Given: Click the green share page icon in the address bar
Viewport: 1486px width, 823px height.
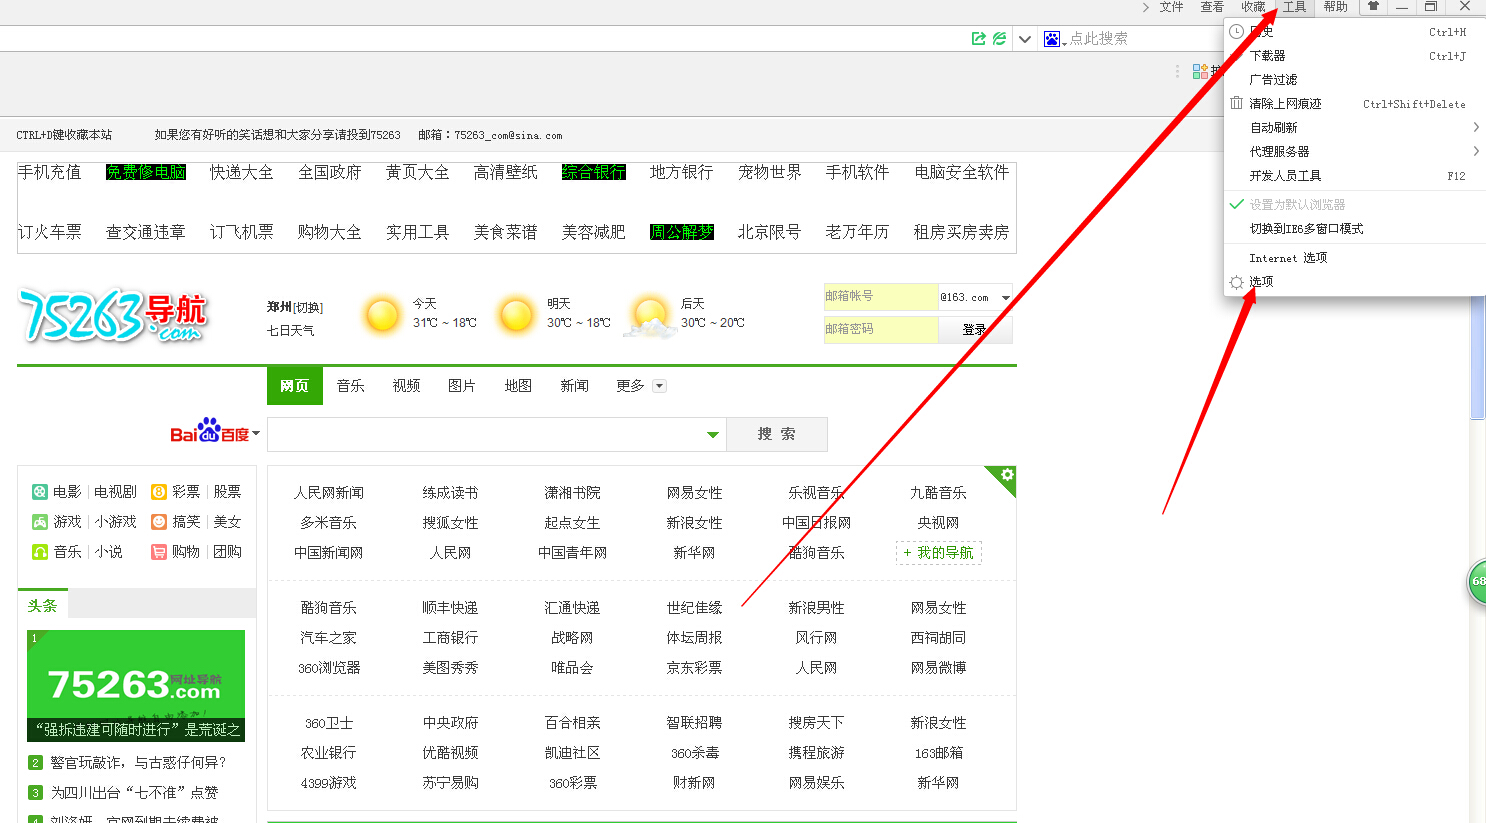Looking at the screenshot, I should 978,39.
